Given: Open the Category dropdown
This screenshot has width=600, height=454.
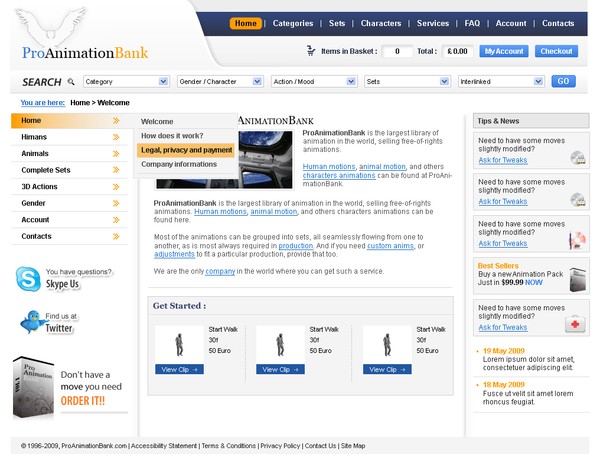Looking at the screenshot, I should [x=126, y=82].
